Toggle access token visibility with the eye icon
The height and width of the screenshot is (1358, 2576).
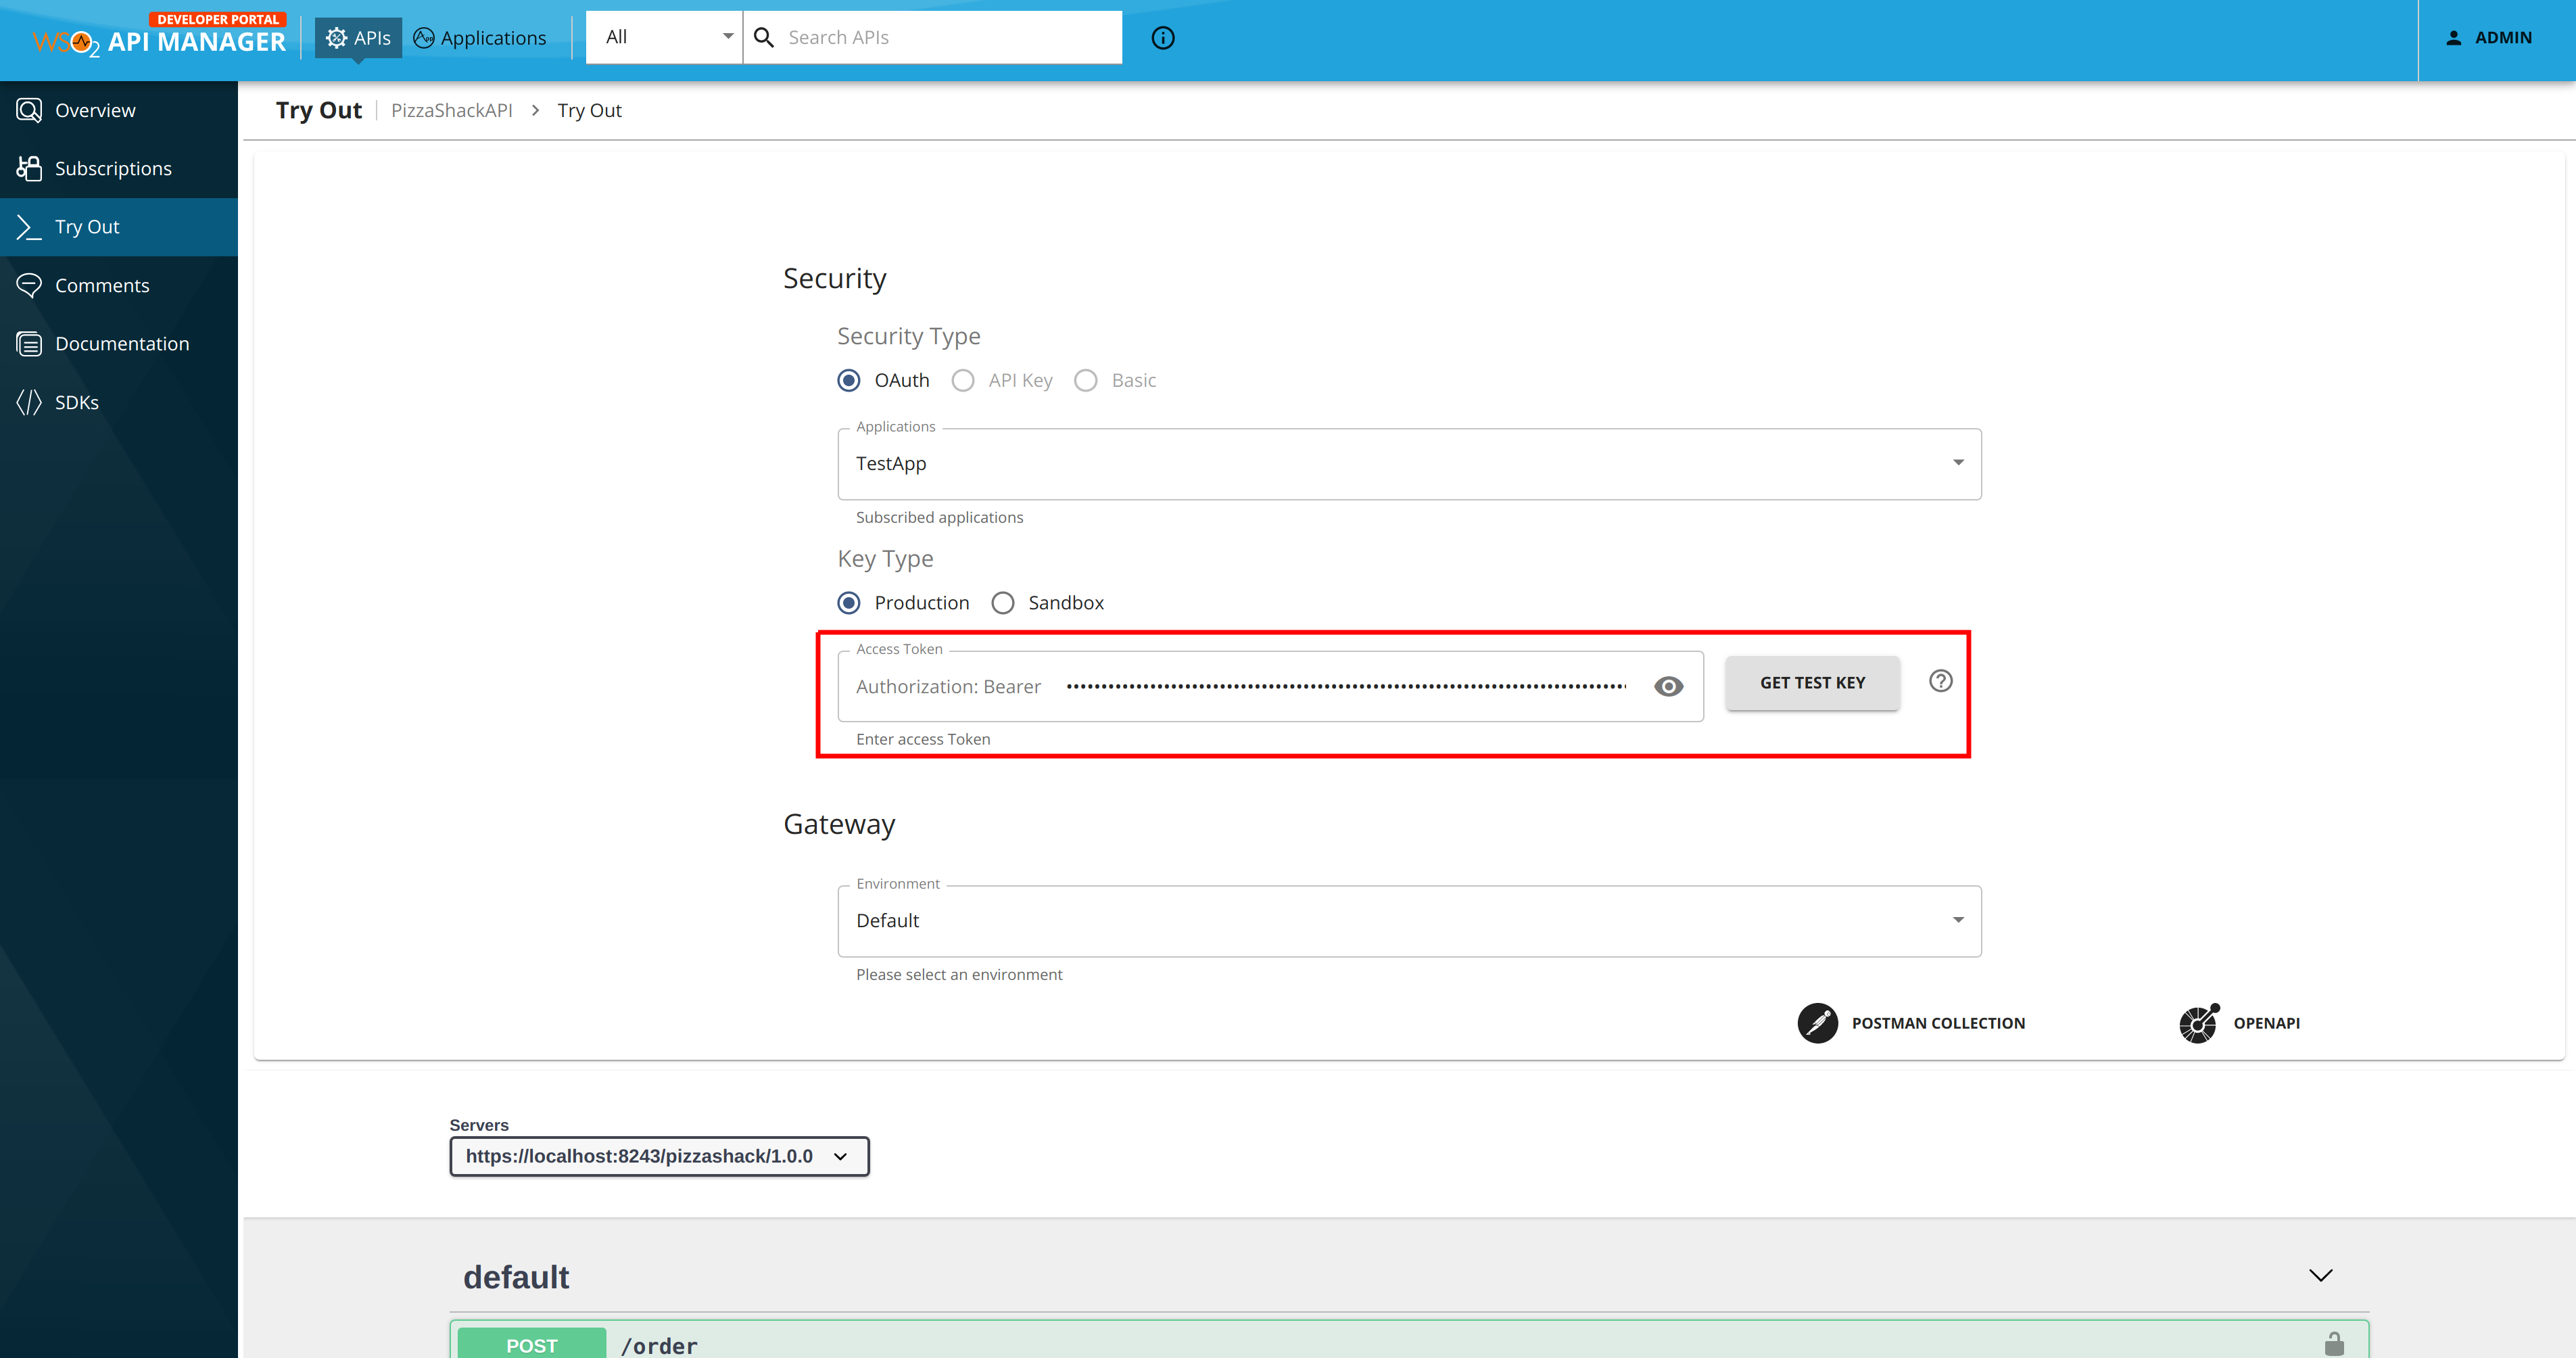tap(1668, 686)
